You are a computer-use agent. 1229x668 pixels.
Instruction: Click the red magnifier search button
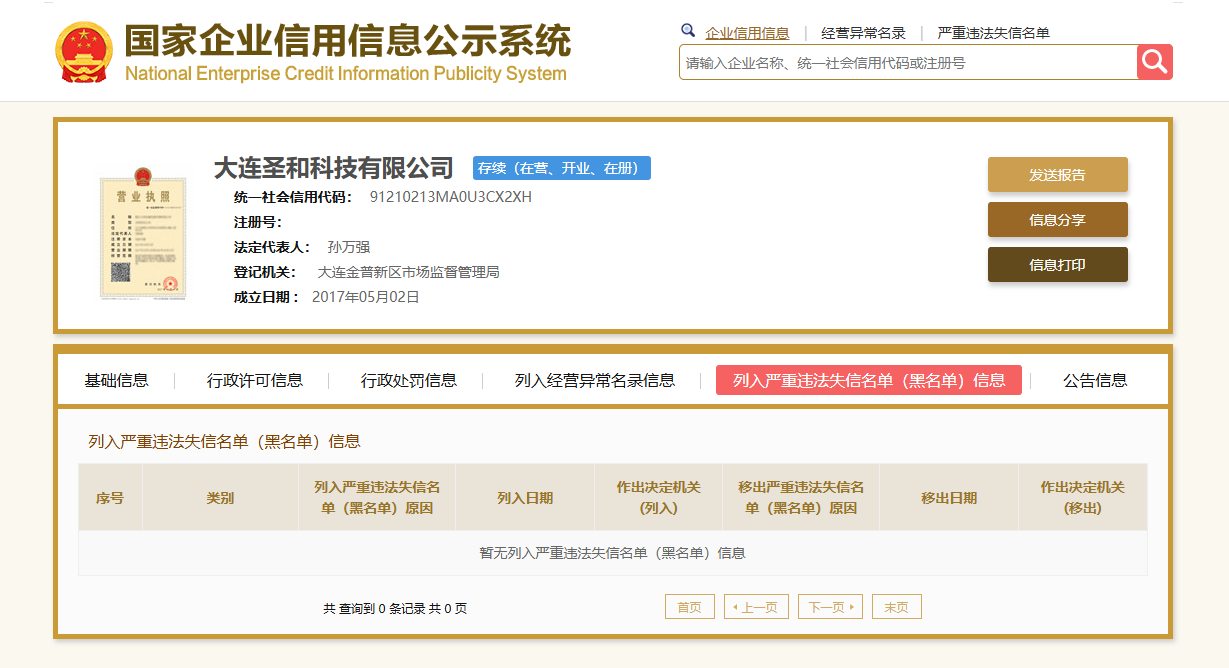click(x=1154, y=62)
